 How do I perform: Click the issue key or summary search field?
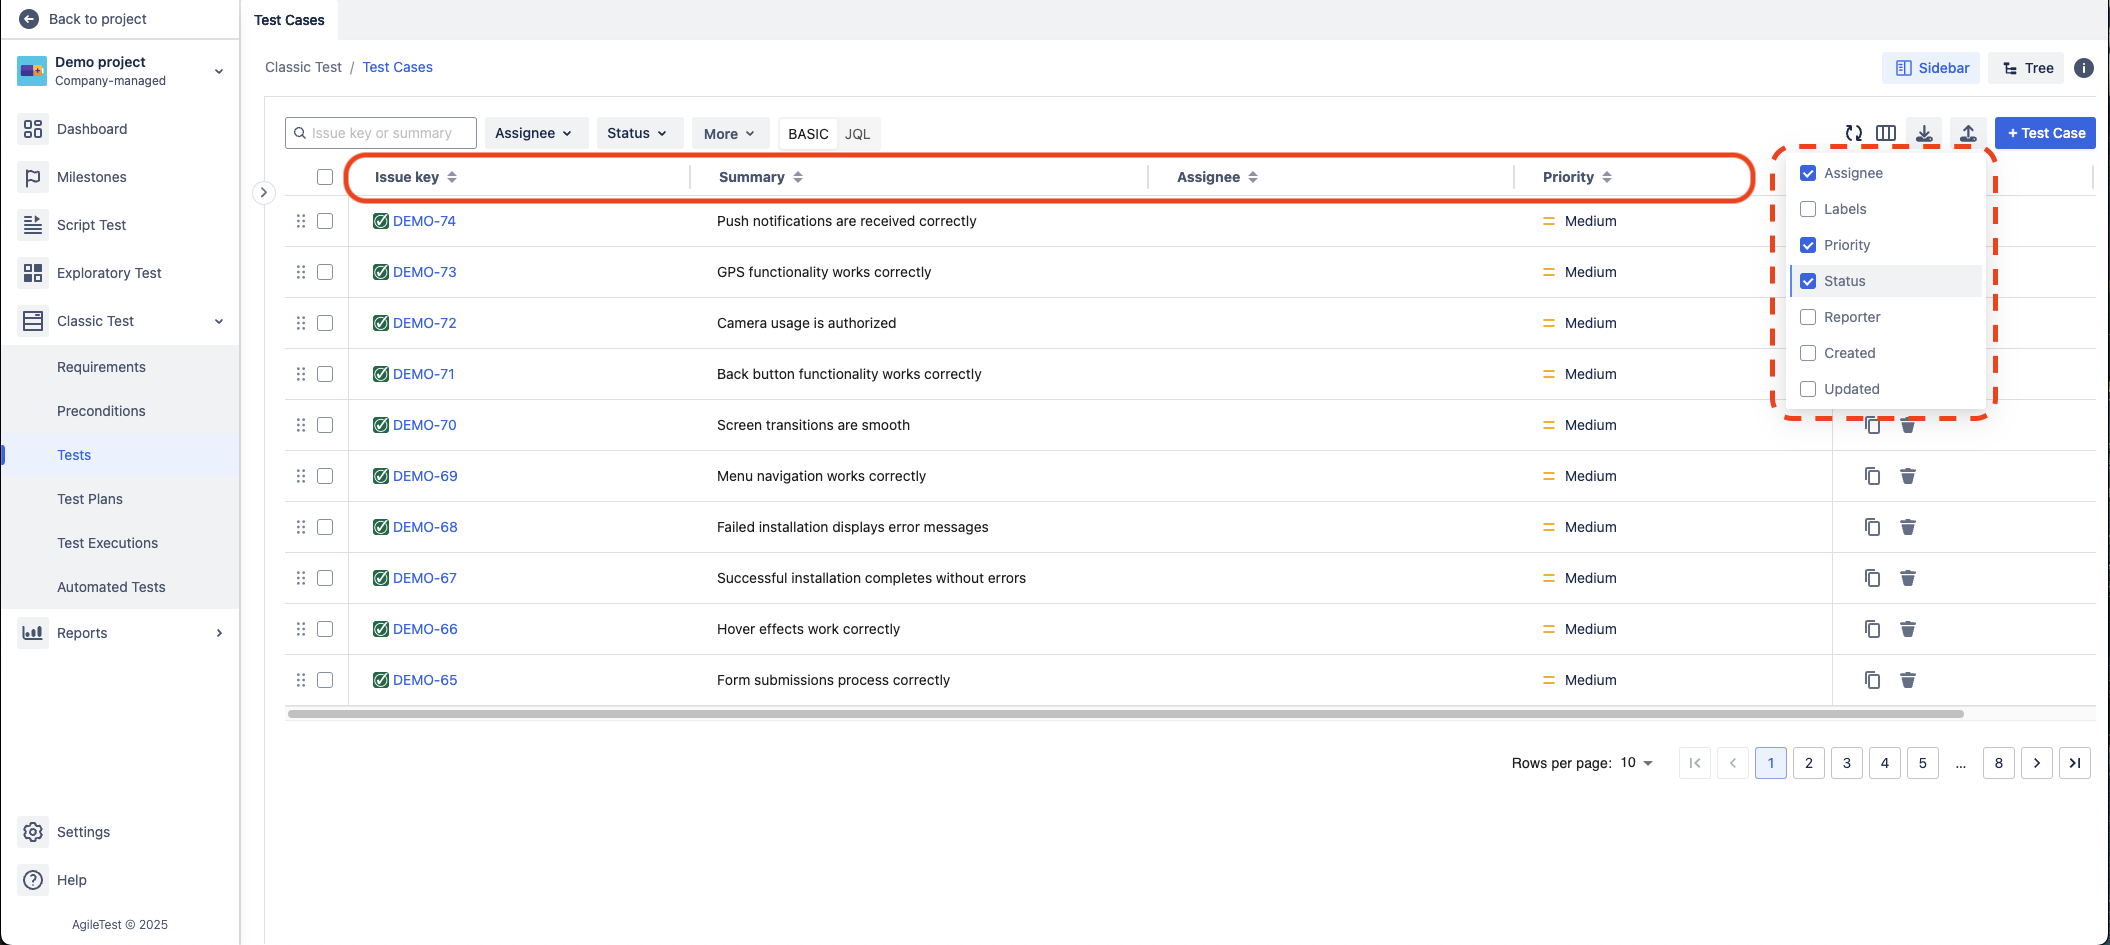click(381, 133)
